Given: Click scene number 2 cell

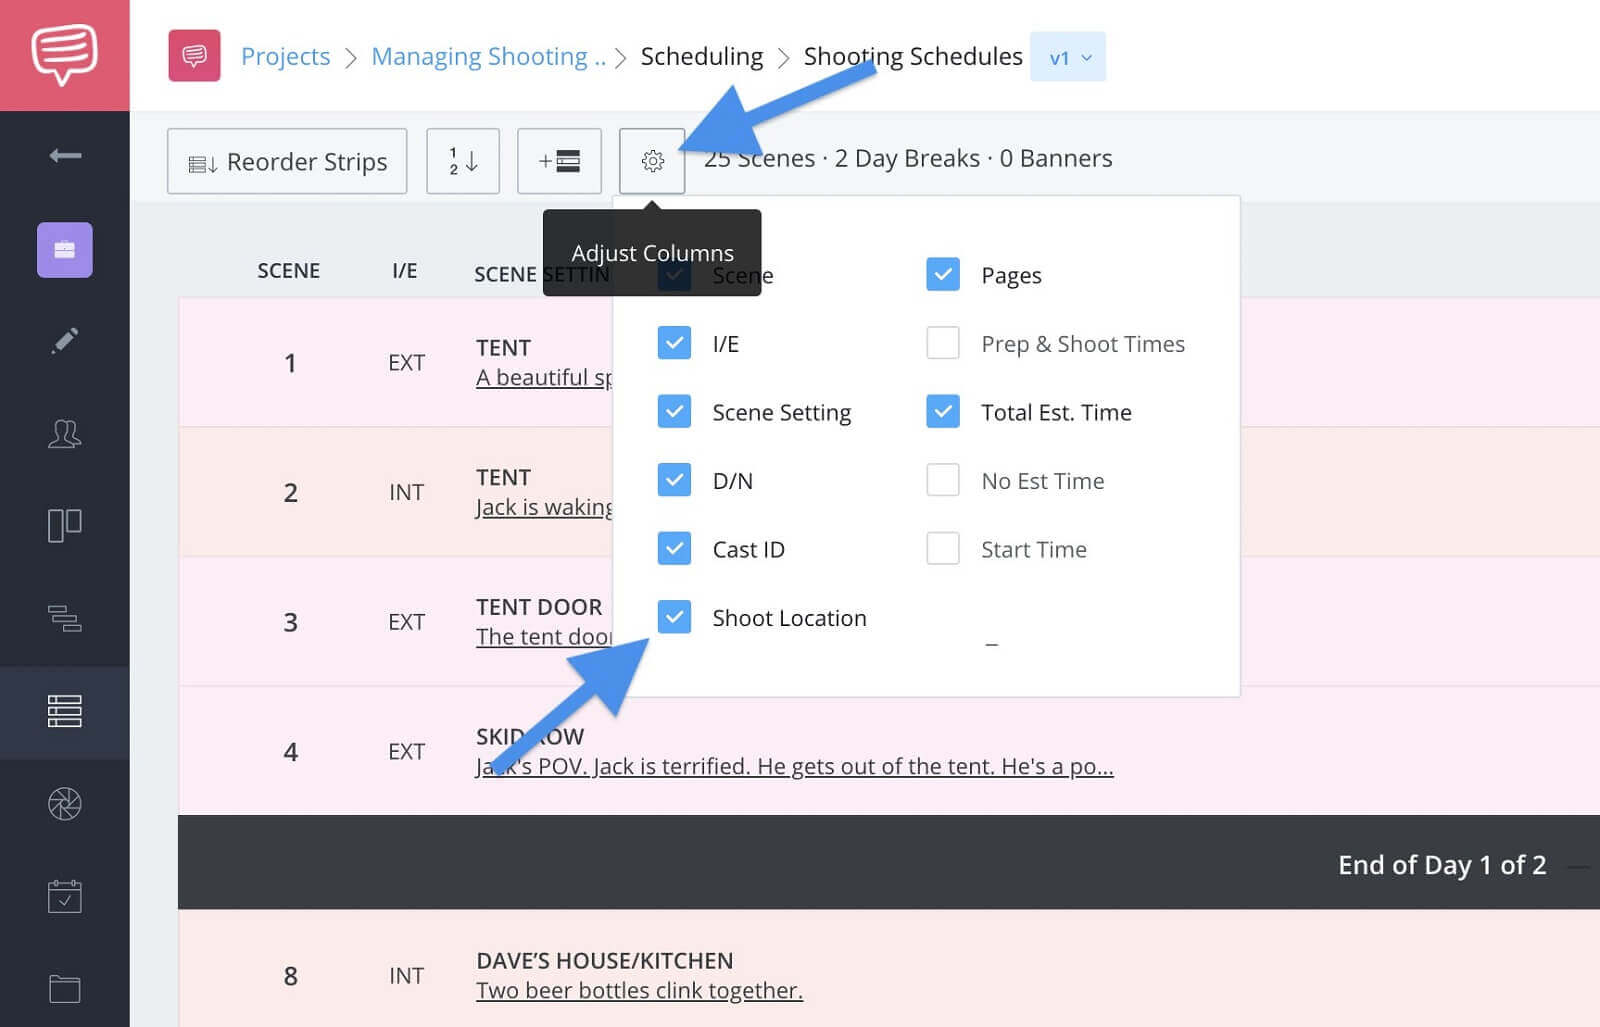Looking at the screenshot, I should coord(290,492).
